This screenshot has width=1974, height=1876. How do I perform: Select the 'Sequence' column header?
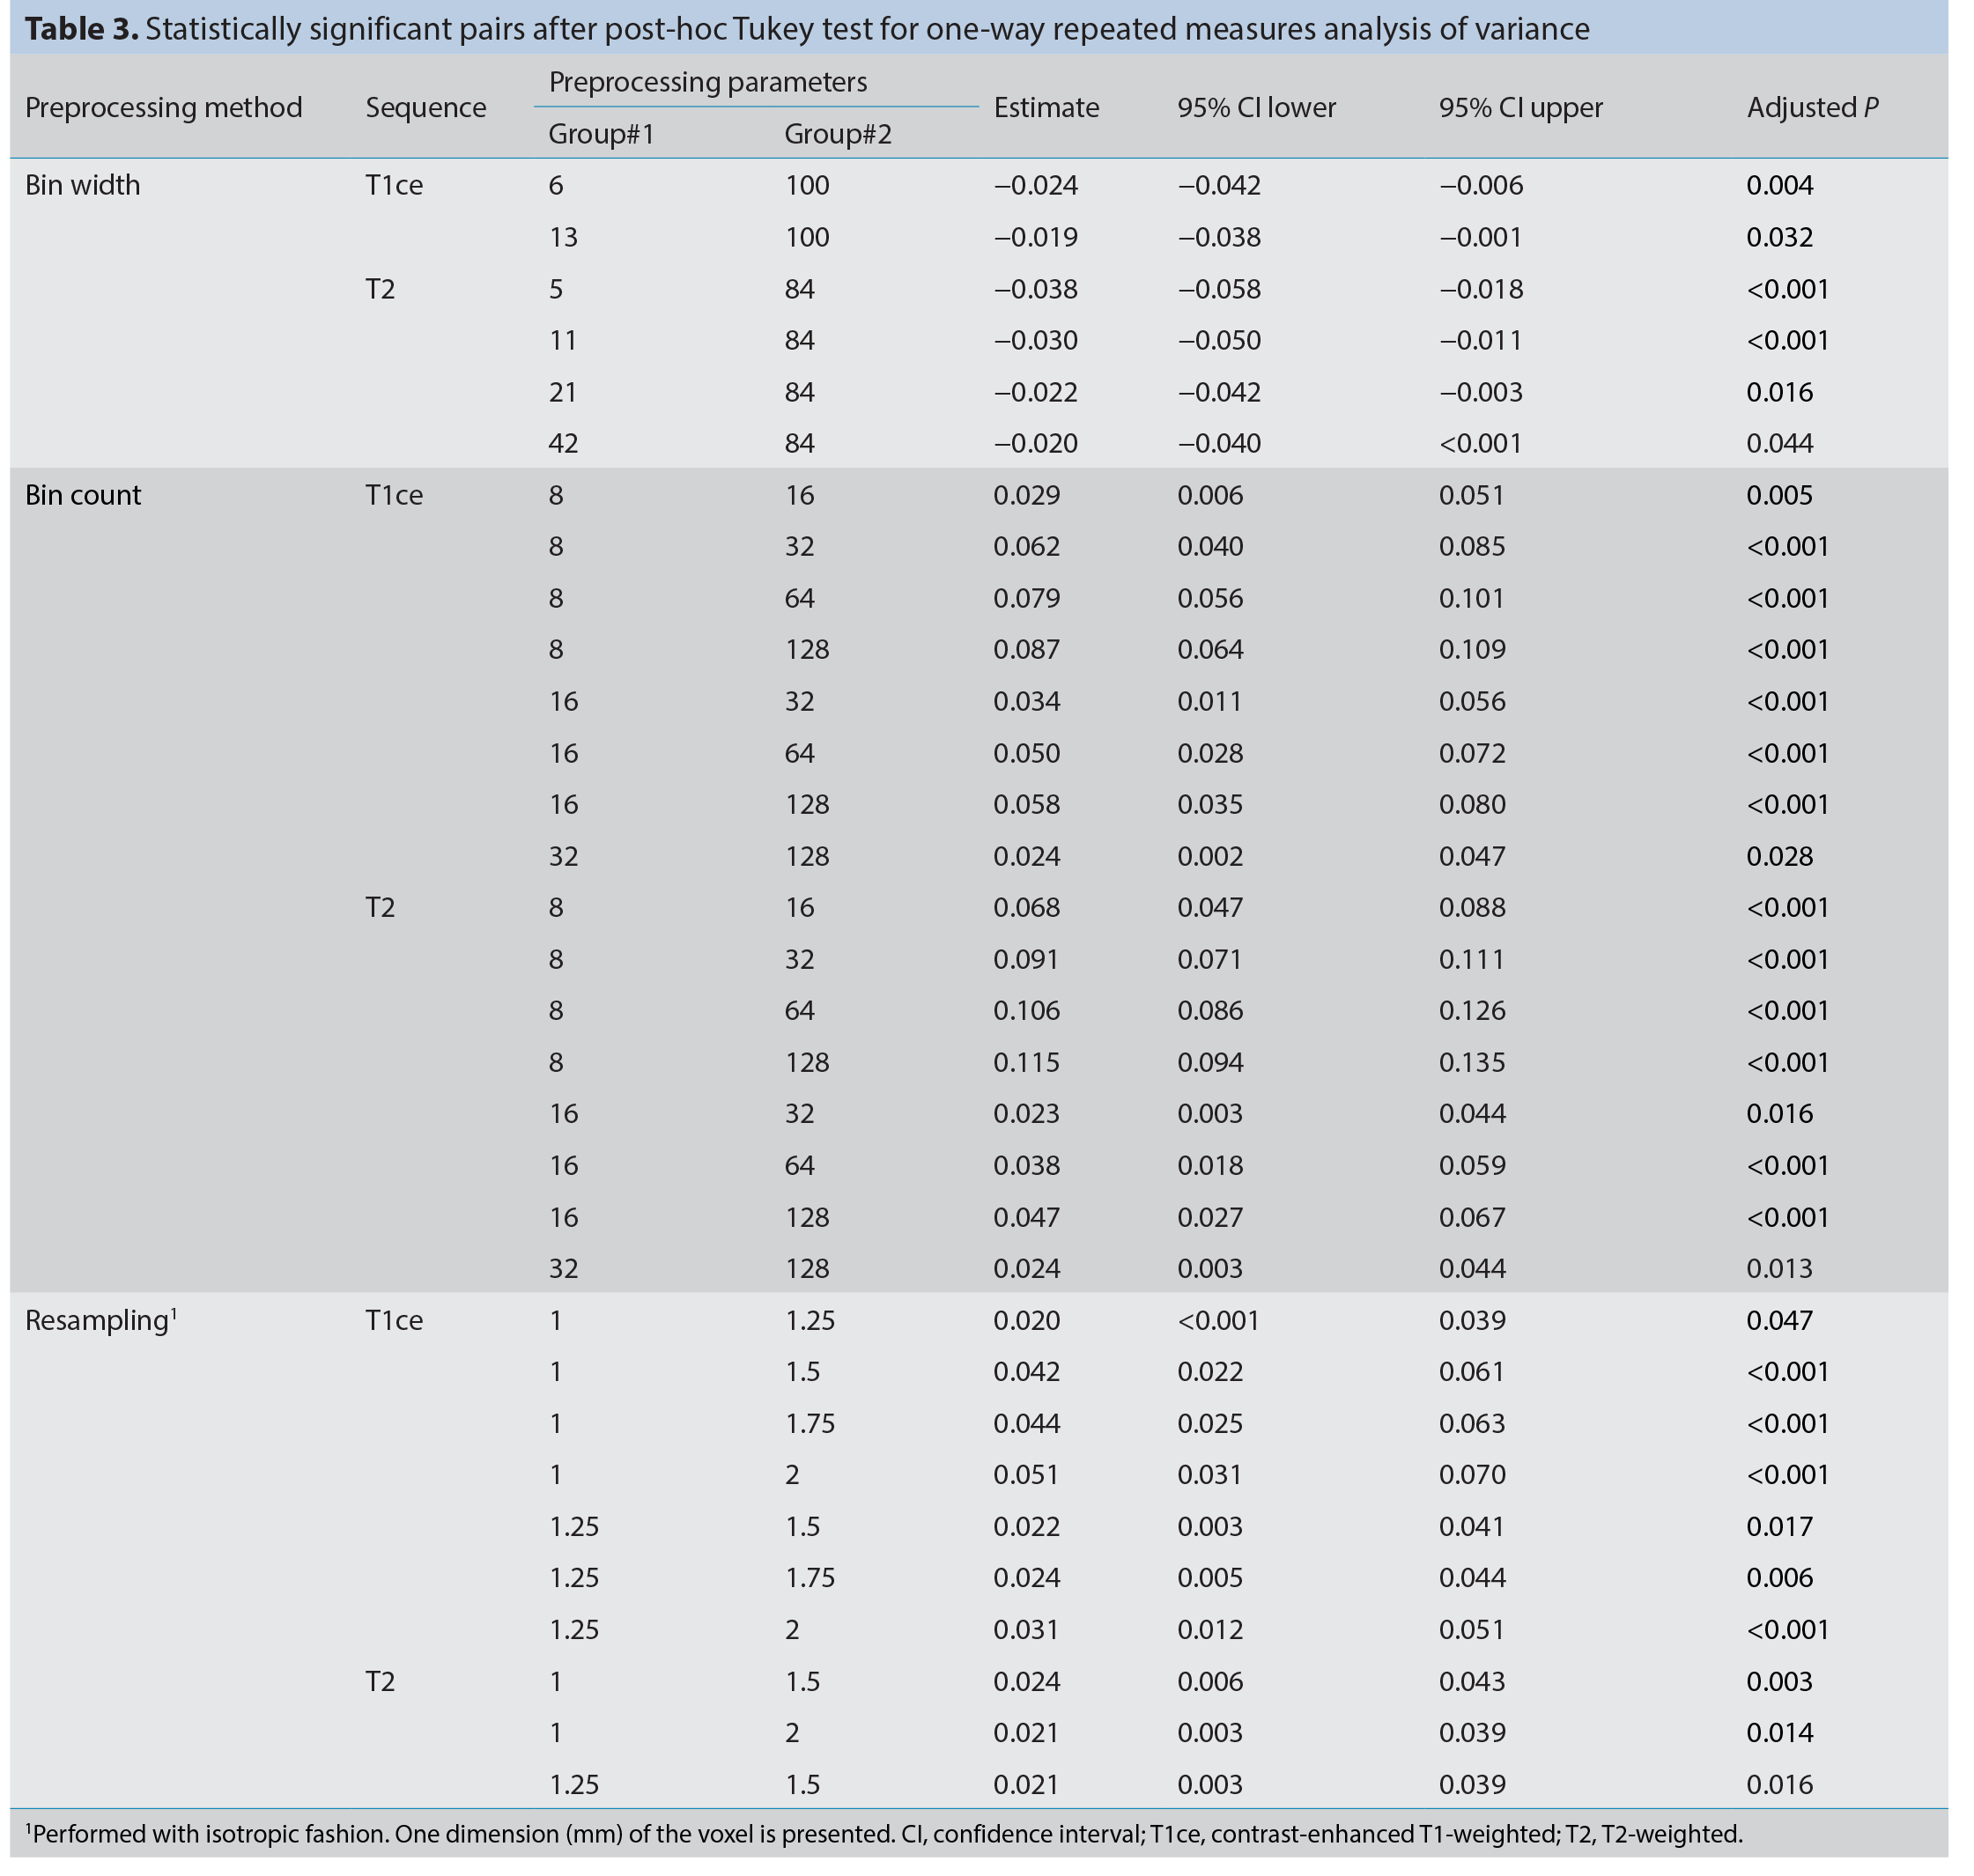[x=426, y=107]
